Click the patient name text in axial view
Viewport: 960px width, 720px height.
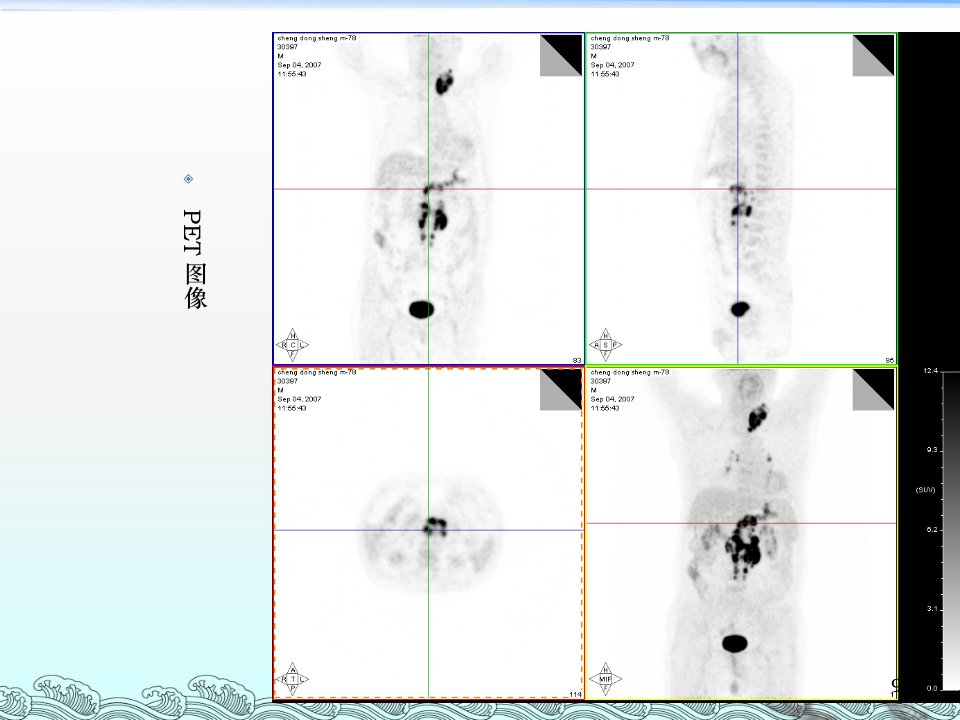(x=317, y=372)
